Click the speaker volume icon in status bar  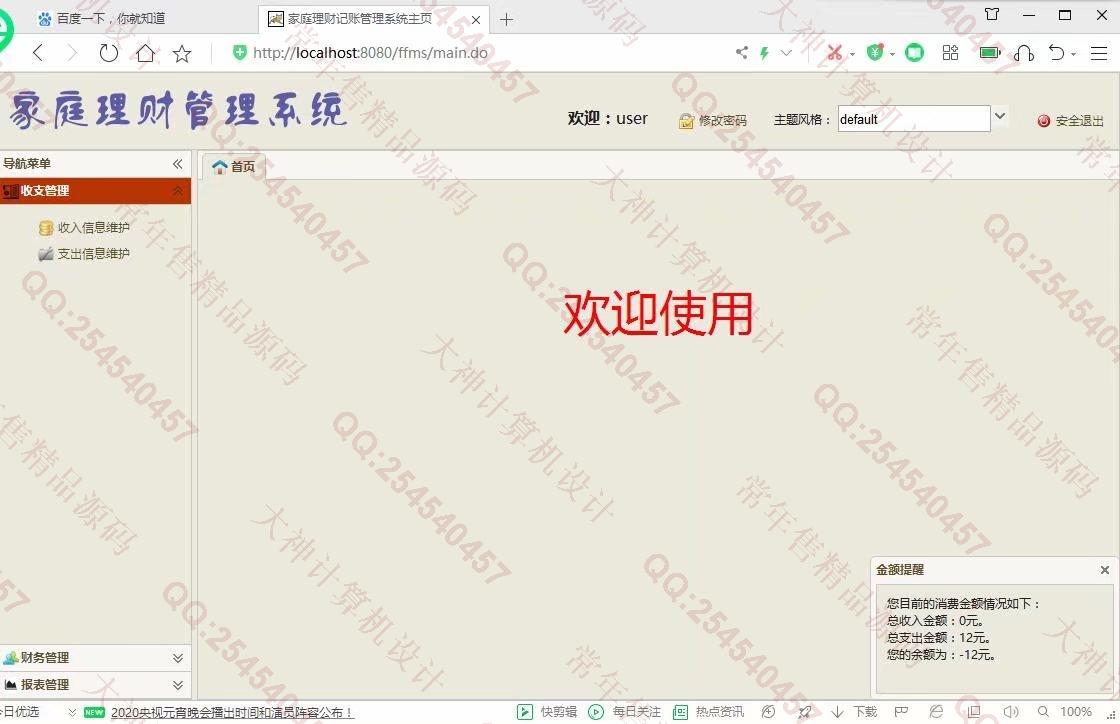click(x=1011, y=712)
